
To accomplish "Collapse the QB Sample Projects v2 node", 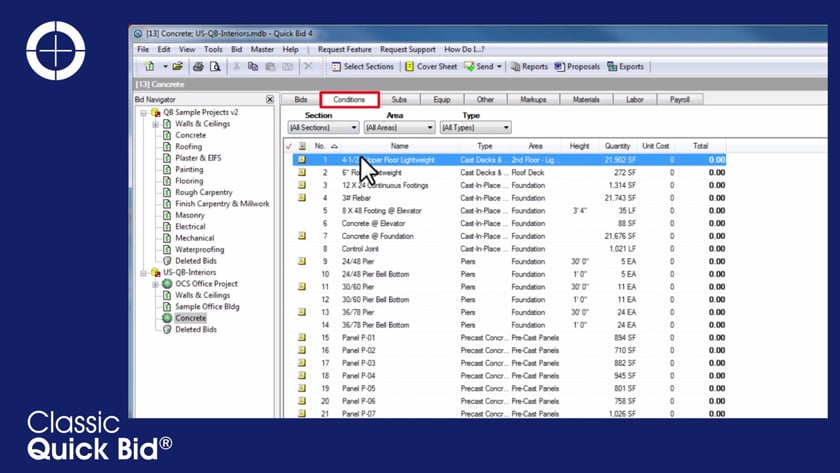I will coord(144,112).
